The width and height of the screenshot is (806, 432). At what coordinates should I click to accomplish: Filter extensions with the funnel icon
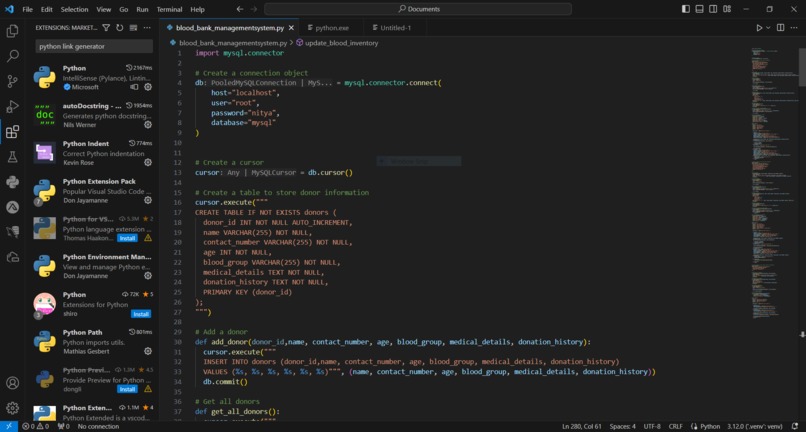coord(106,28)
